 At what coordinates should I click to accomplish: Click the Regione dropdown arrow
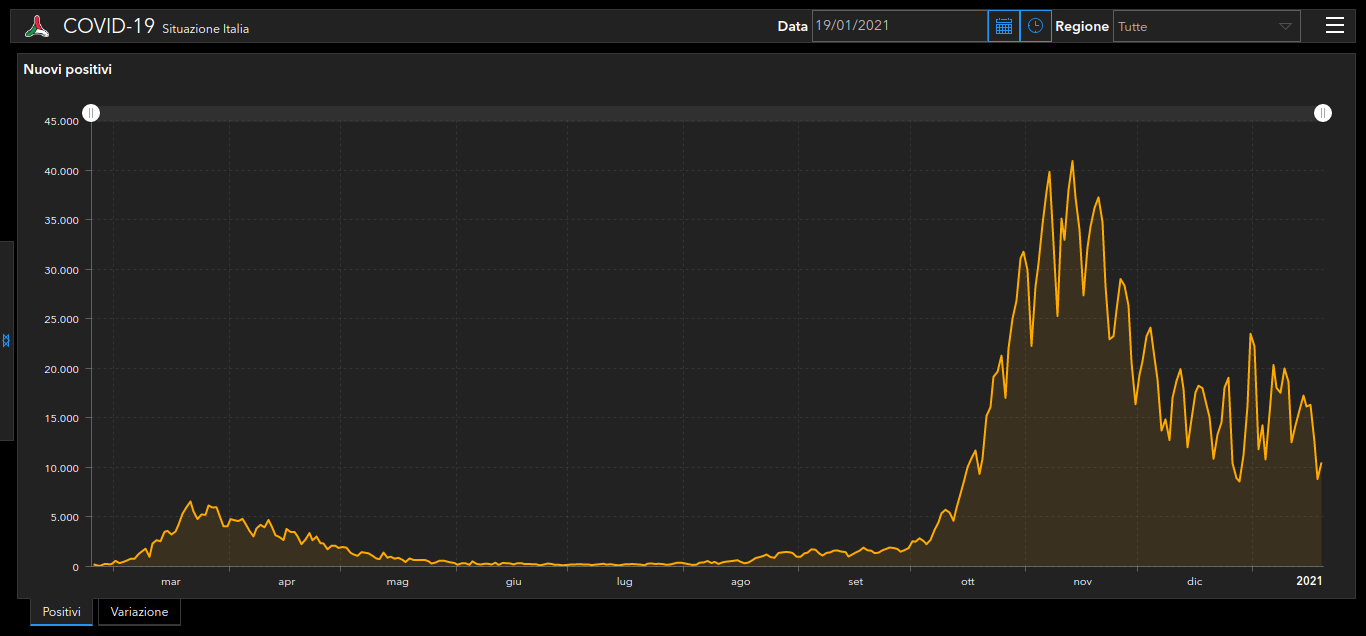pos(1285,27)
